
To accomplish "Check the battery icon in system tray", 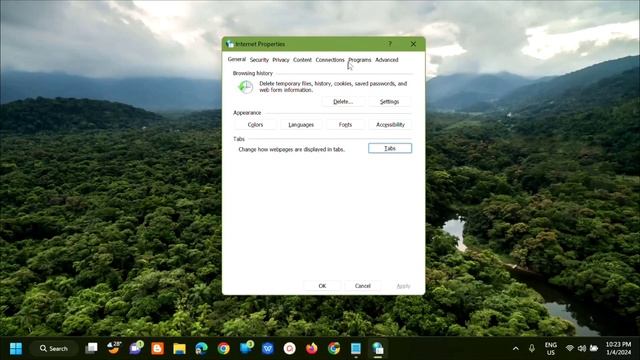I will coord(594,348).
